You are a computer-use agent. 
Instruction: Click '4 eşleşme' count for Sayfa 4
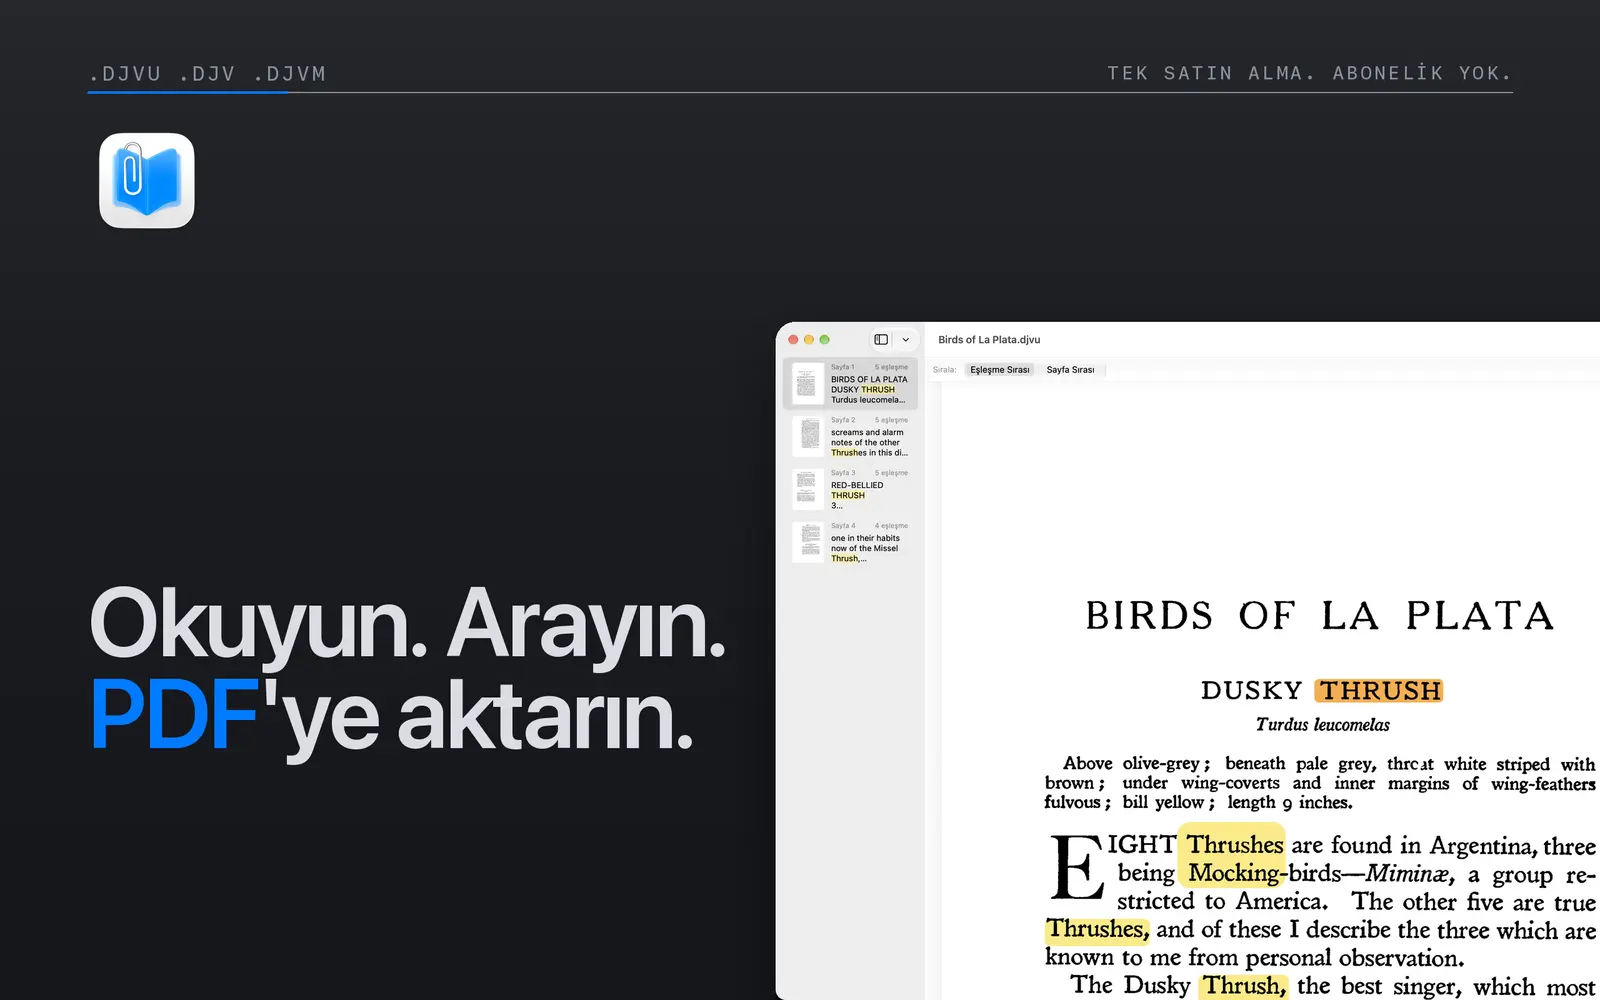click(x=891, y=526)
